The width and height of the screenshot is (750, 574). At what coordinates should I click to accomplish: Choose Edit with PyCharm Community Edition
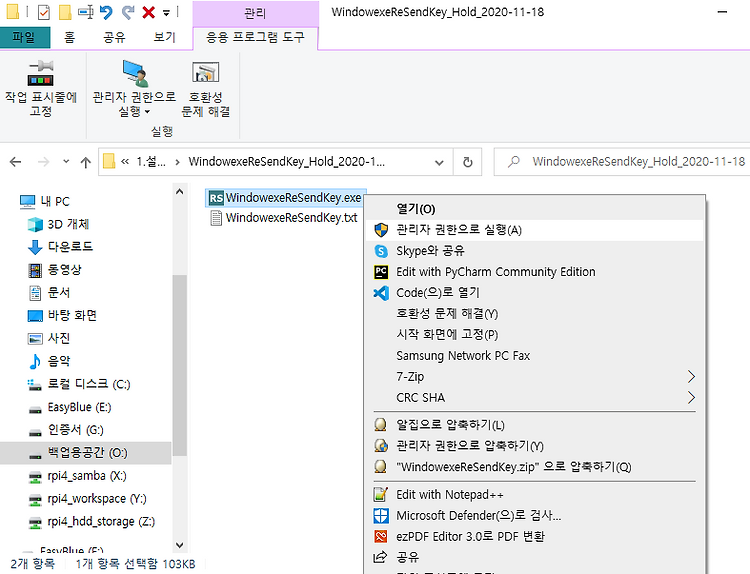tap(534, 272)
